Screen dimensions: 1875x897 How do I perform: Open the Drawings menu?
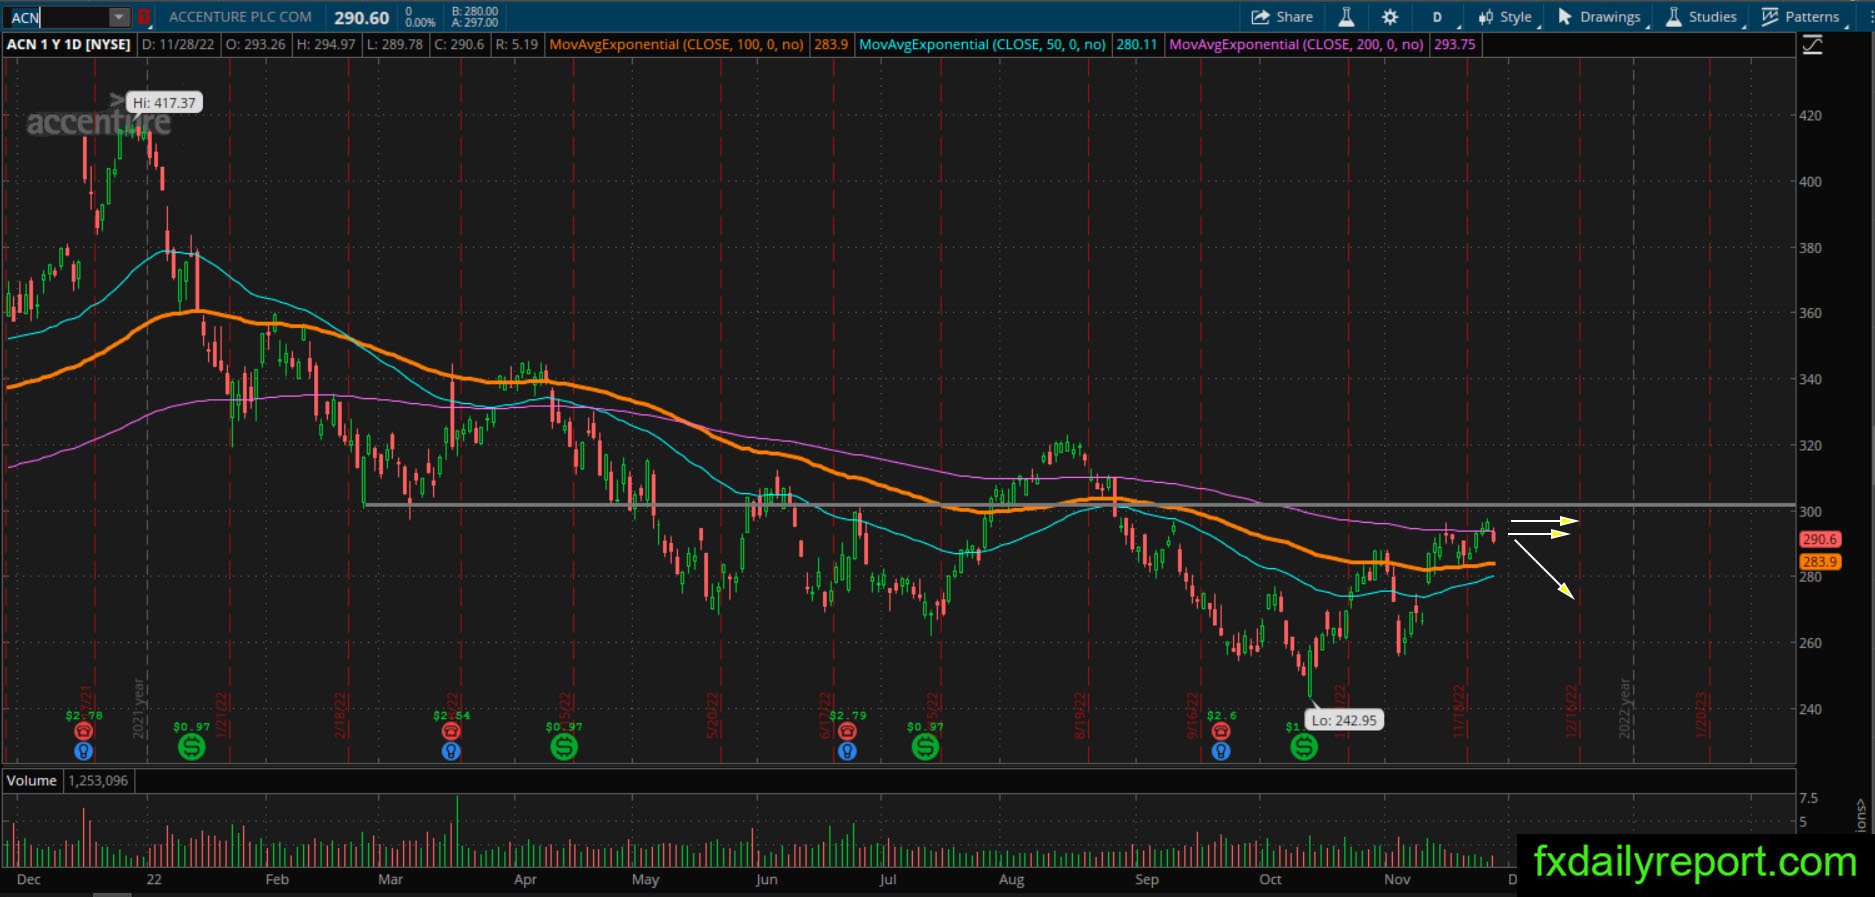click(1599, 17)
